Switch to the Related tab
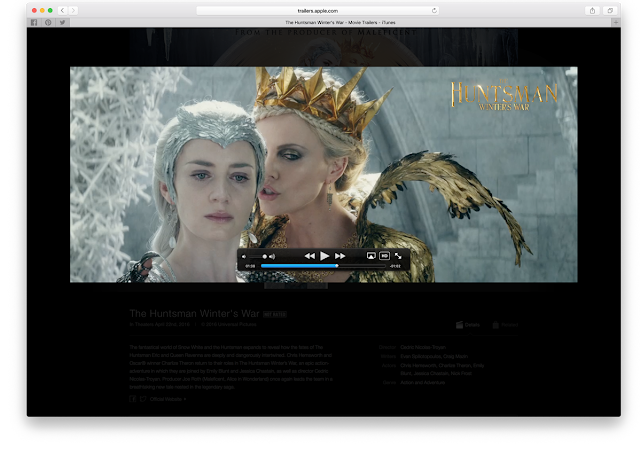The width and height of the screenshot is (640, 454). pyautogui.click(x=505, y=325)
